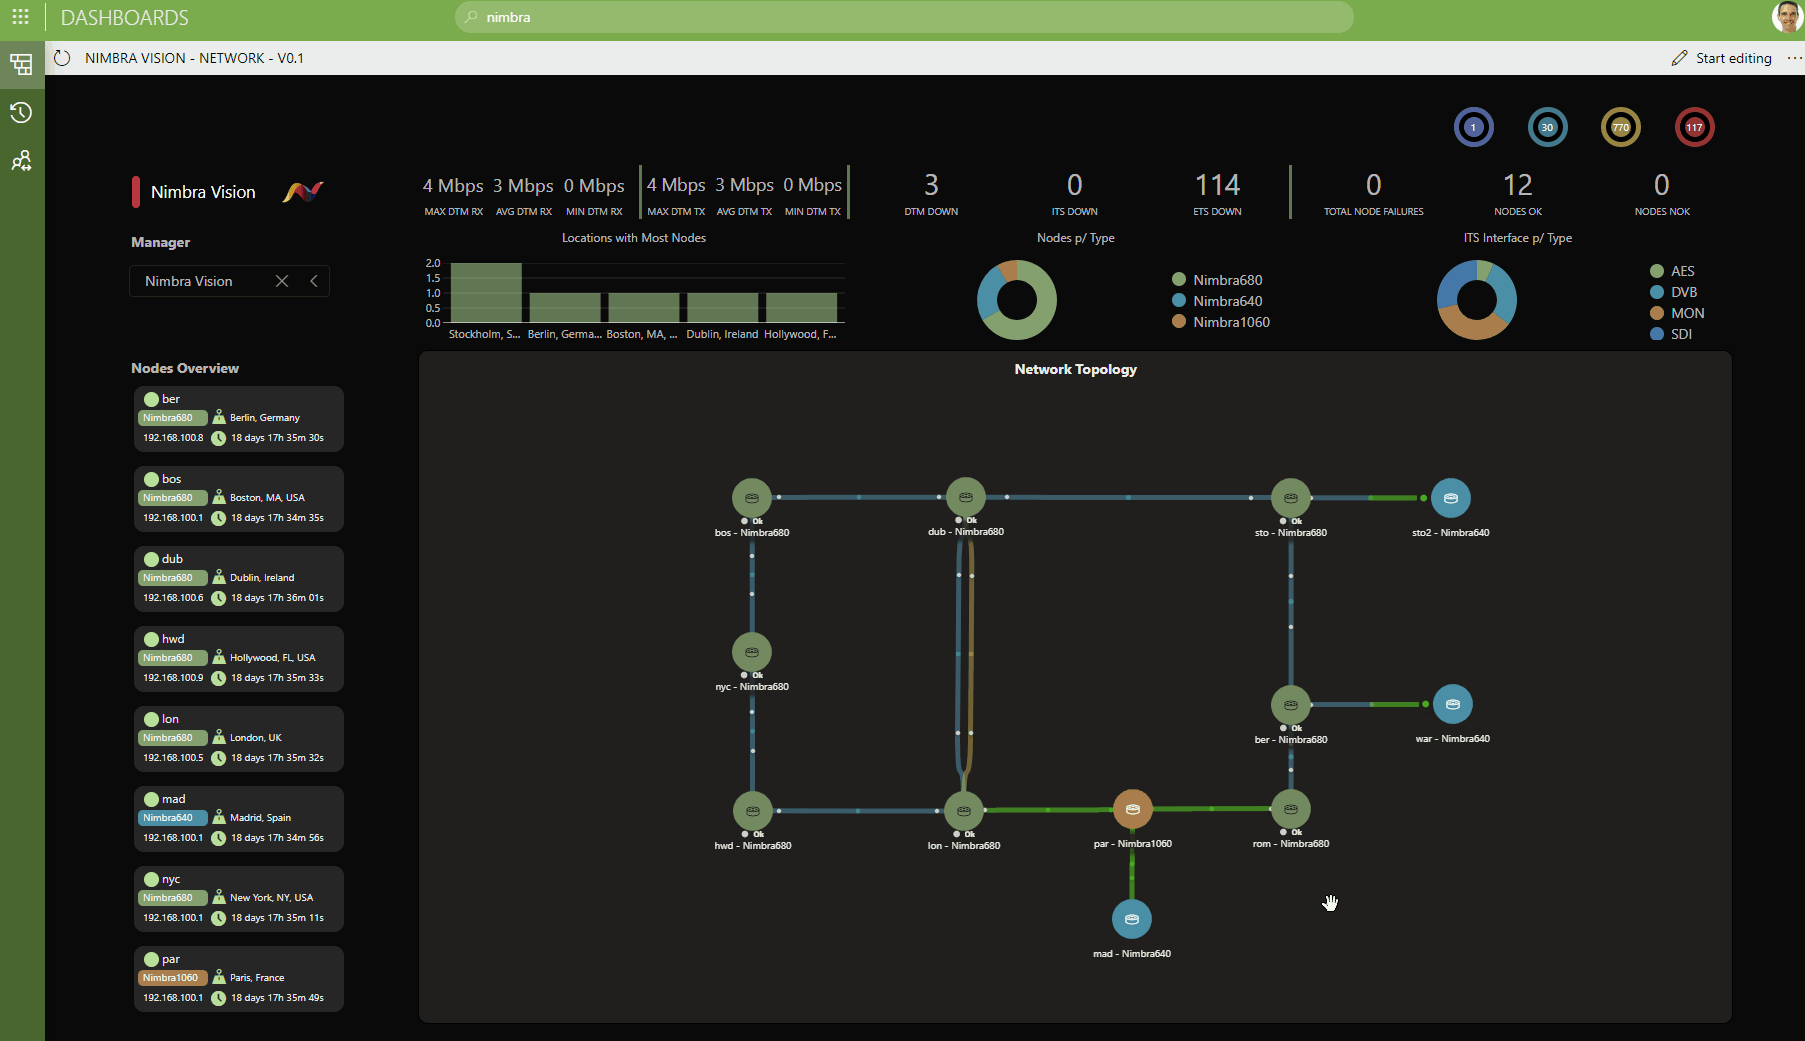Open the par node card
Image resolution: width=1805 pixels, height=1041 pixels.
click(x=239, y=979)
